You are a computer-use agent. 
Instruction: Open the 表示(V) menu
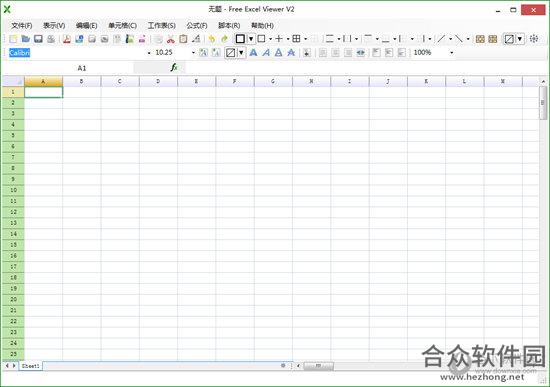pos(54,26)
